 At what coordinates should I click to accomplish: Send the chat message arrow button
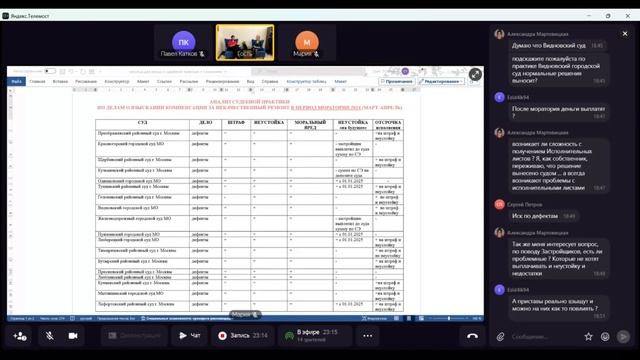tap(623, 337)
